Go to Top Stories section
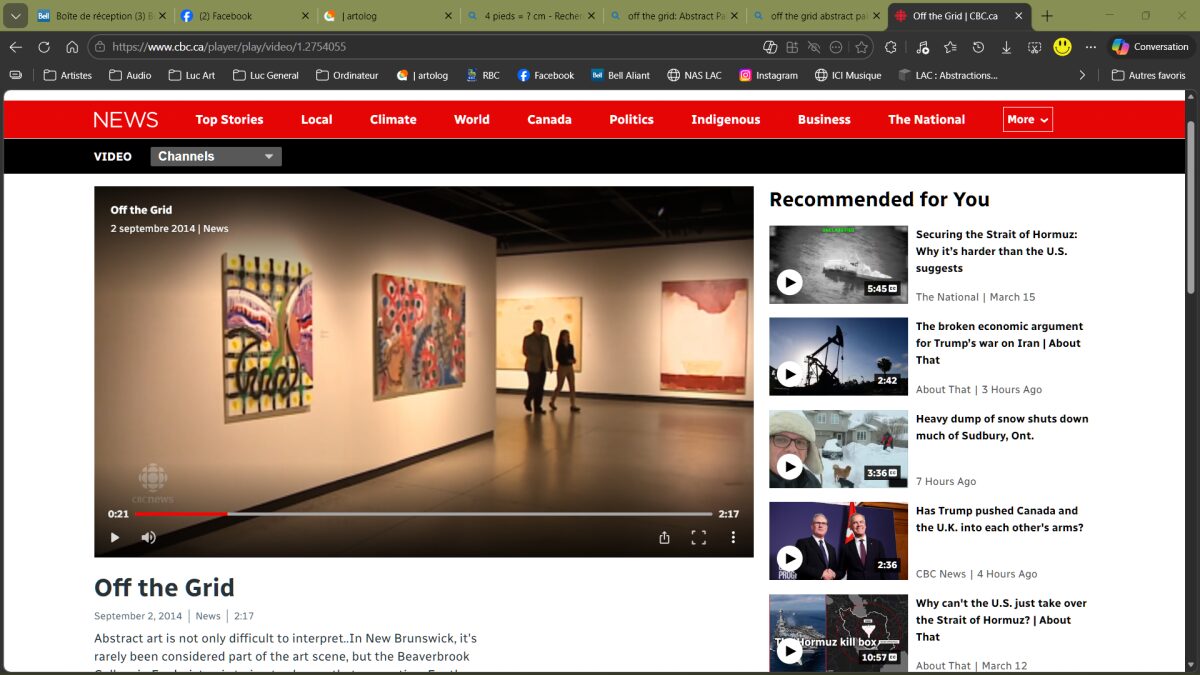The image size is (1200, 675). coord(229,119)
